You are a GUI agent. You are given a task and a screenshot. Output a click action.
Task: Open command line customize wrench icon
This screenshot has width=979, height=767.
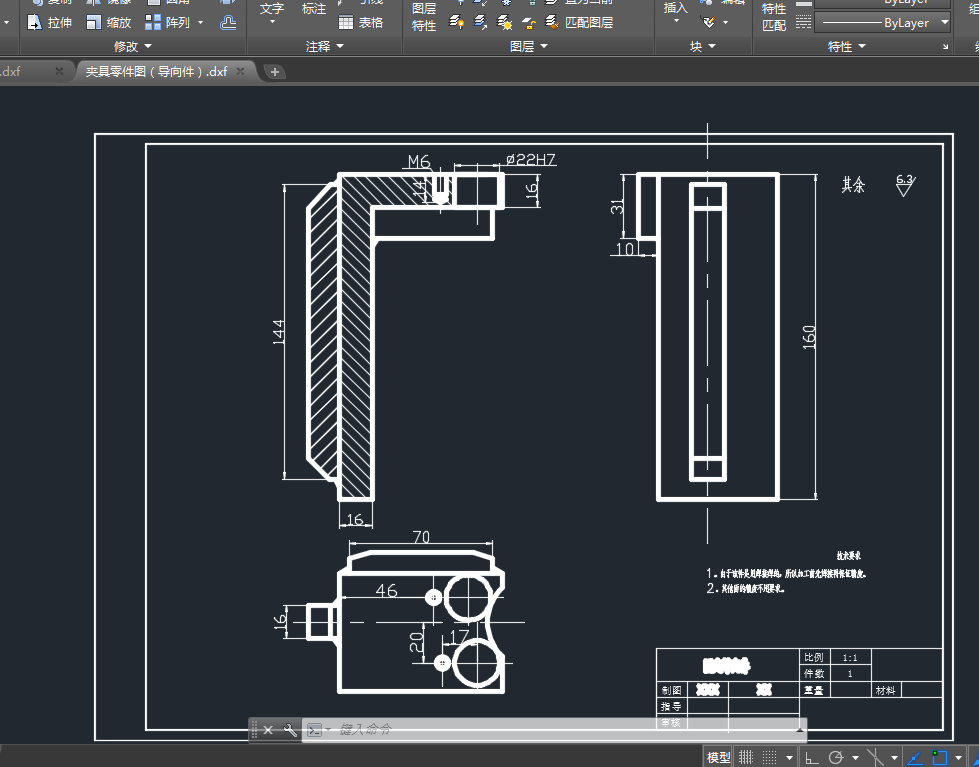pos(290,730)
